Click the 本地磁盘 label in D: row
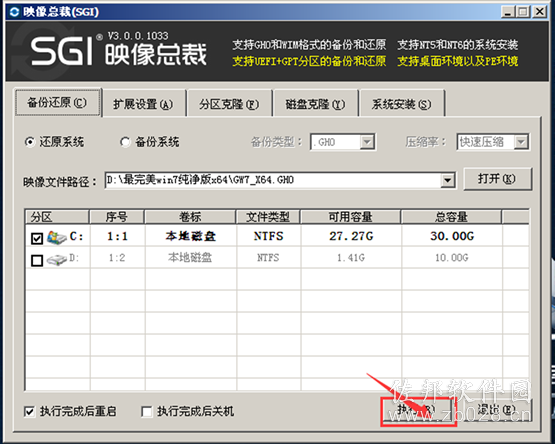The height and width of the screenshot is (444, 555). point(190,258)
